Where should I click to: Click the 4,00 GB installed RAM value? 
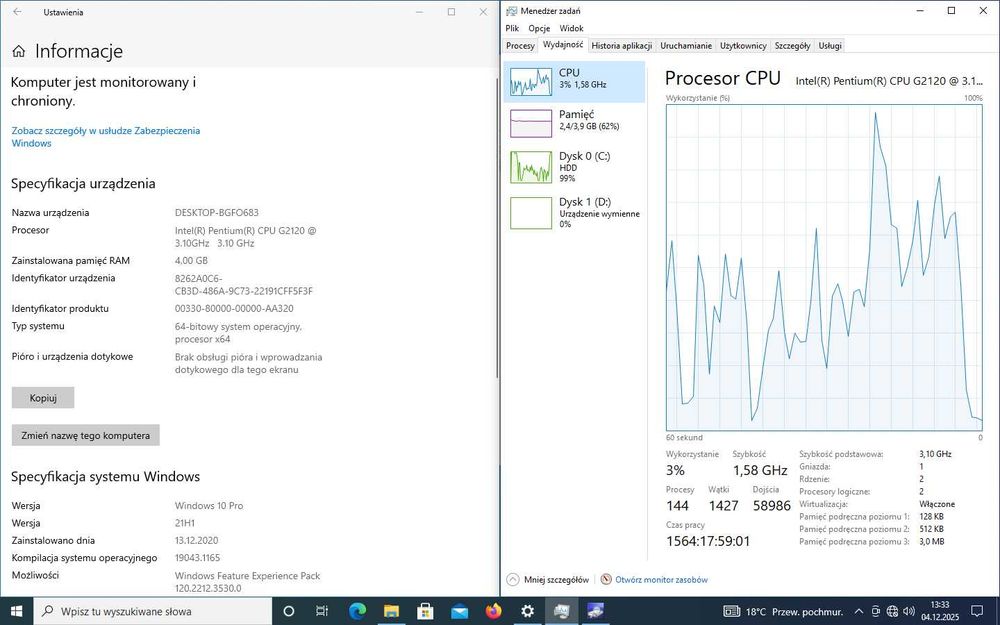(x=191, y=260)
